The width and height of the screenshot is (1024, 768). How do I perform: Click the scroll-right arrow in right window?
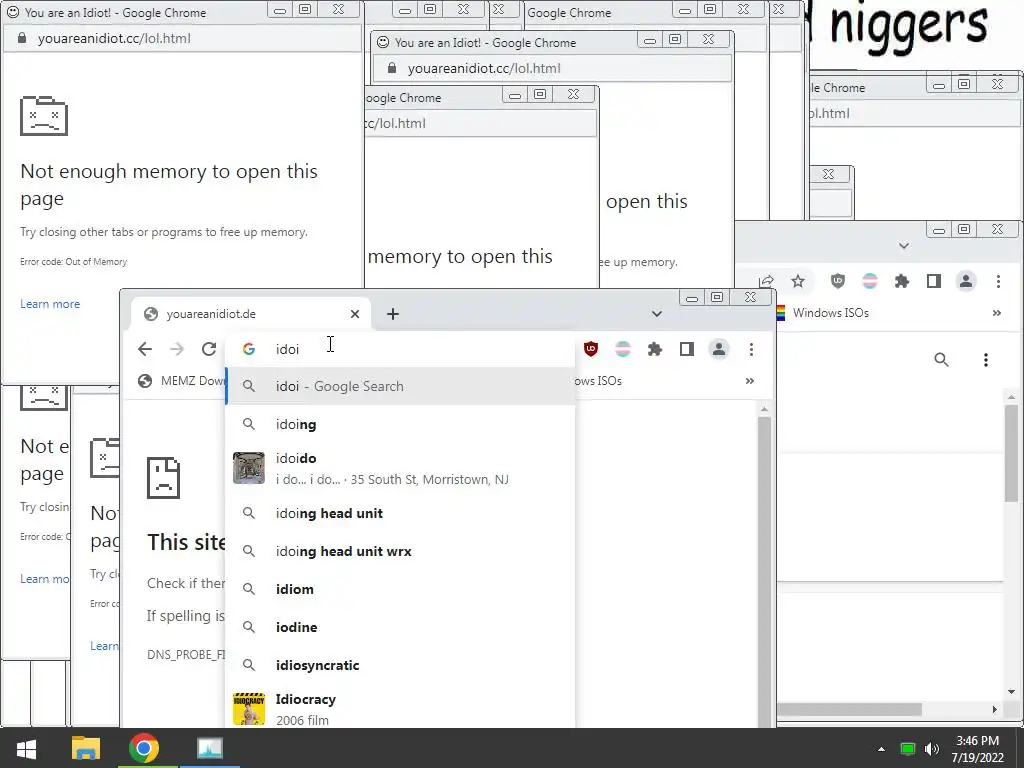point(995,709)
